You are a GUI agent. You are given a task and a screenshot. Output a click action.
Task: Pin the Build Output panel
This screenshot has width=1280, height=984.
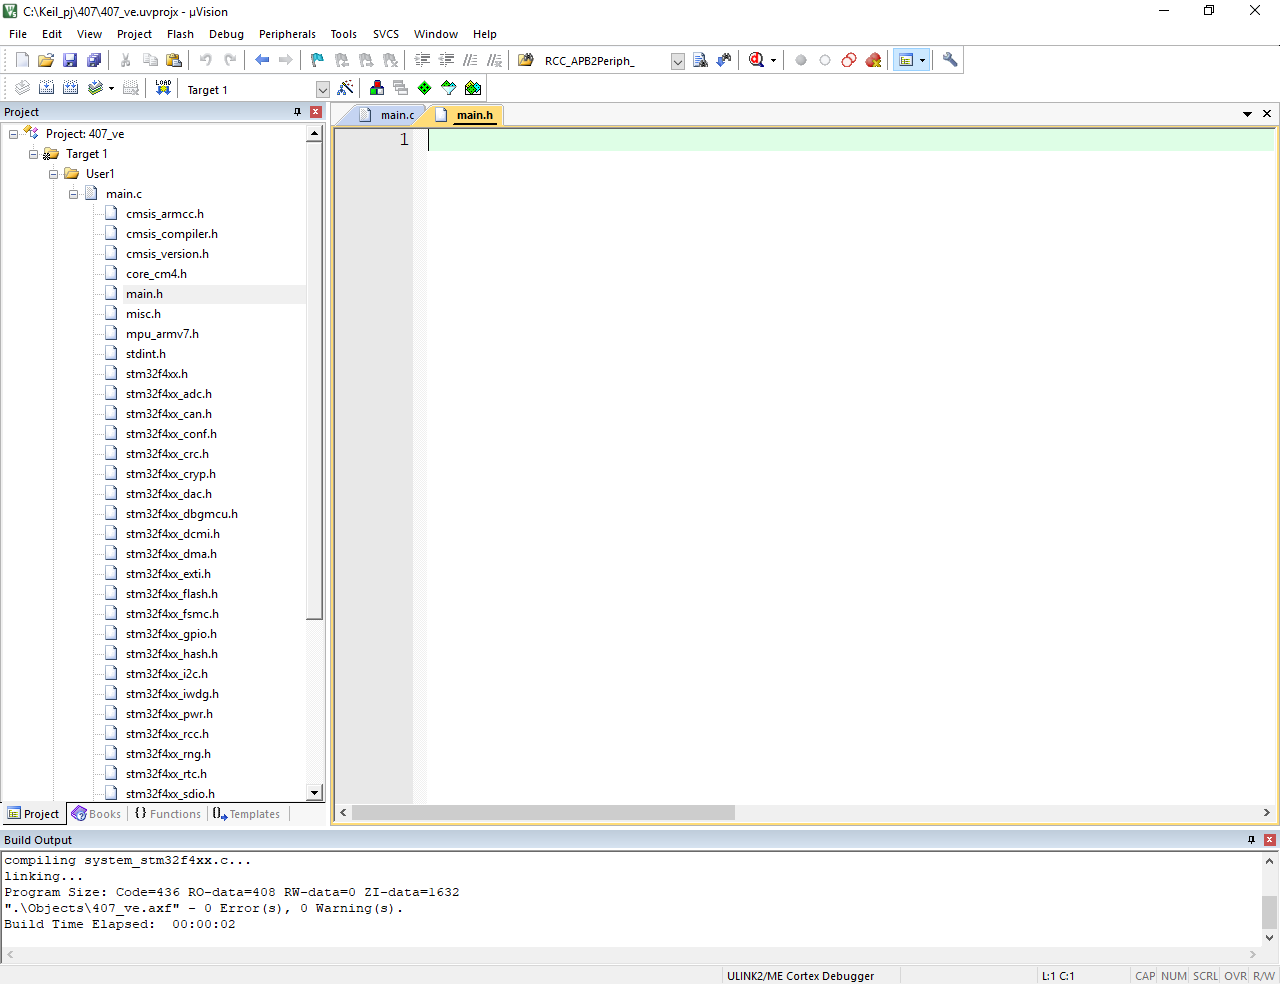click(x=1251, y=840)
